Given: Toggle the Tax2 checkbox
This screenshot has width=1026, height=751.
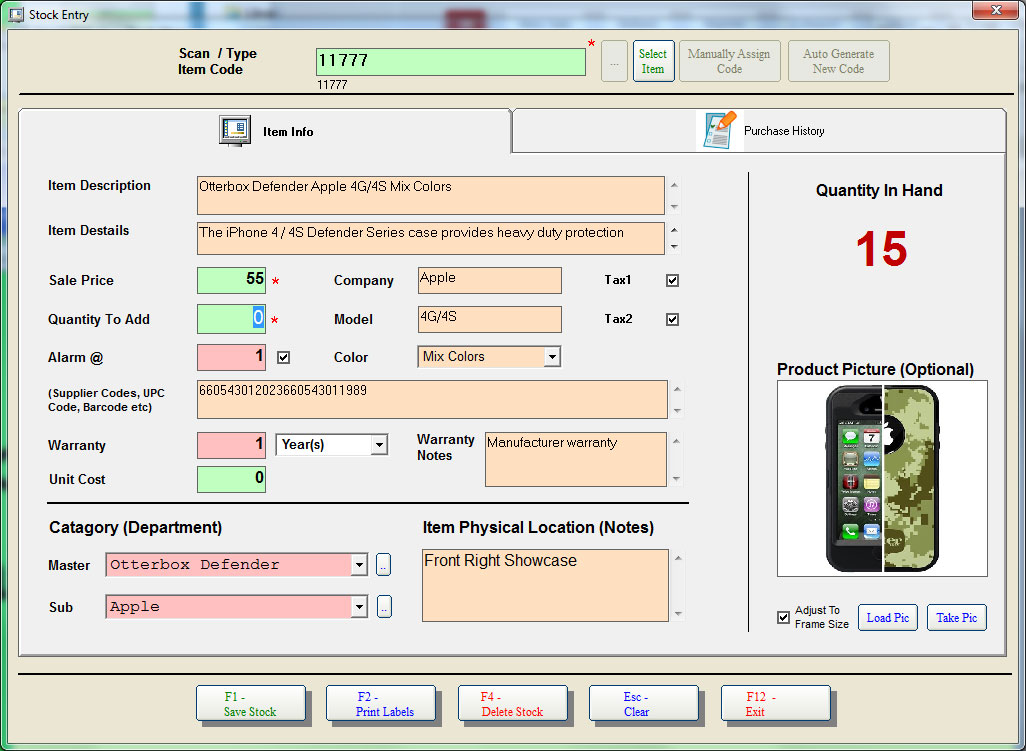Looking at the screenshot, I should [x=672, y=319].
